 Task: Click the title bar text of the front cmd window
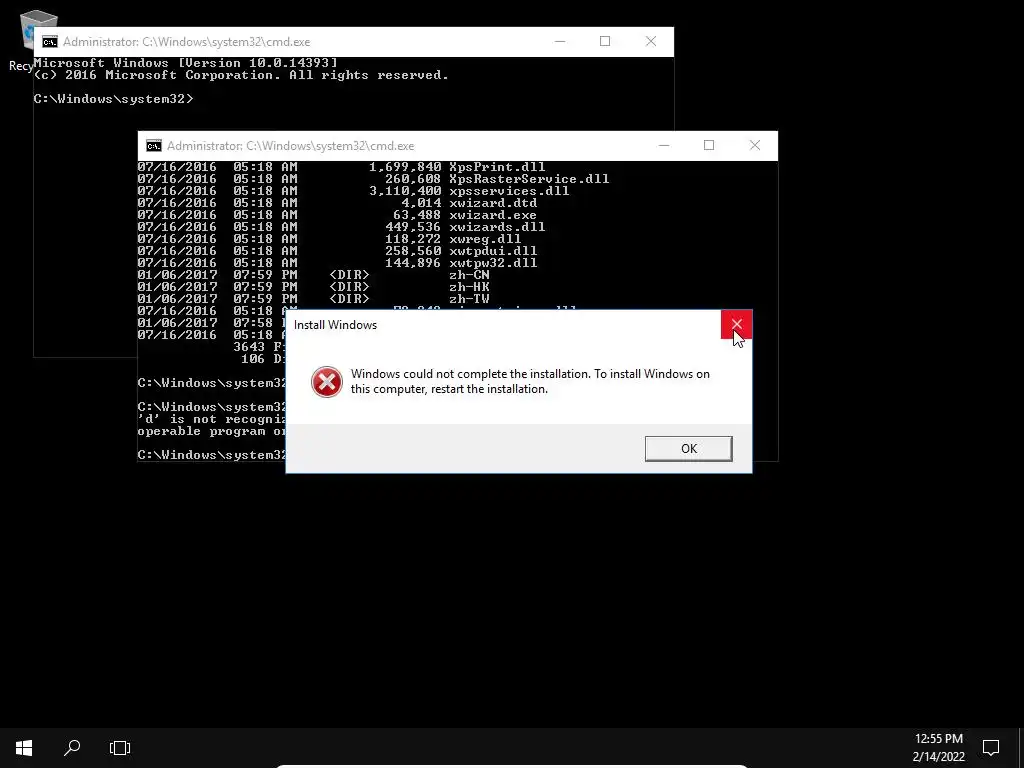(291, 146)
